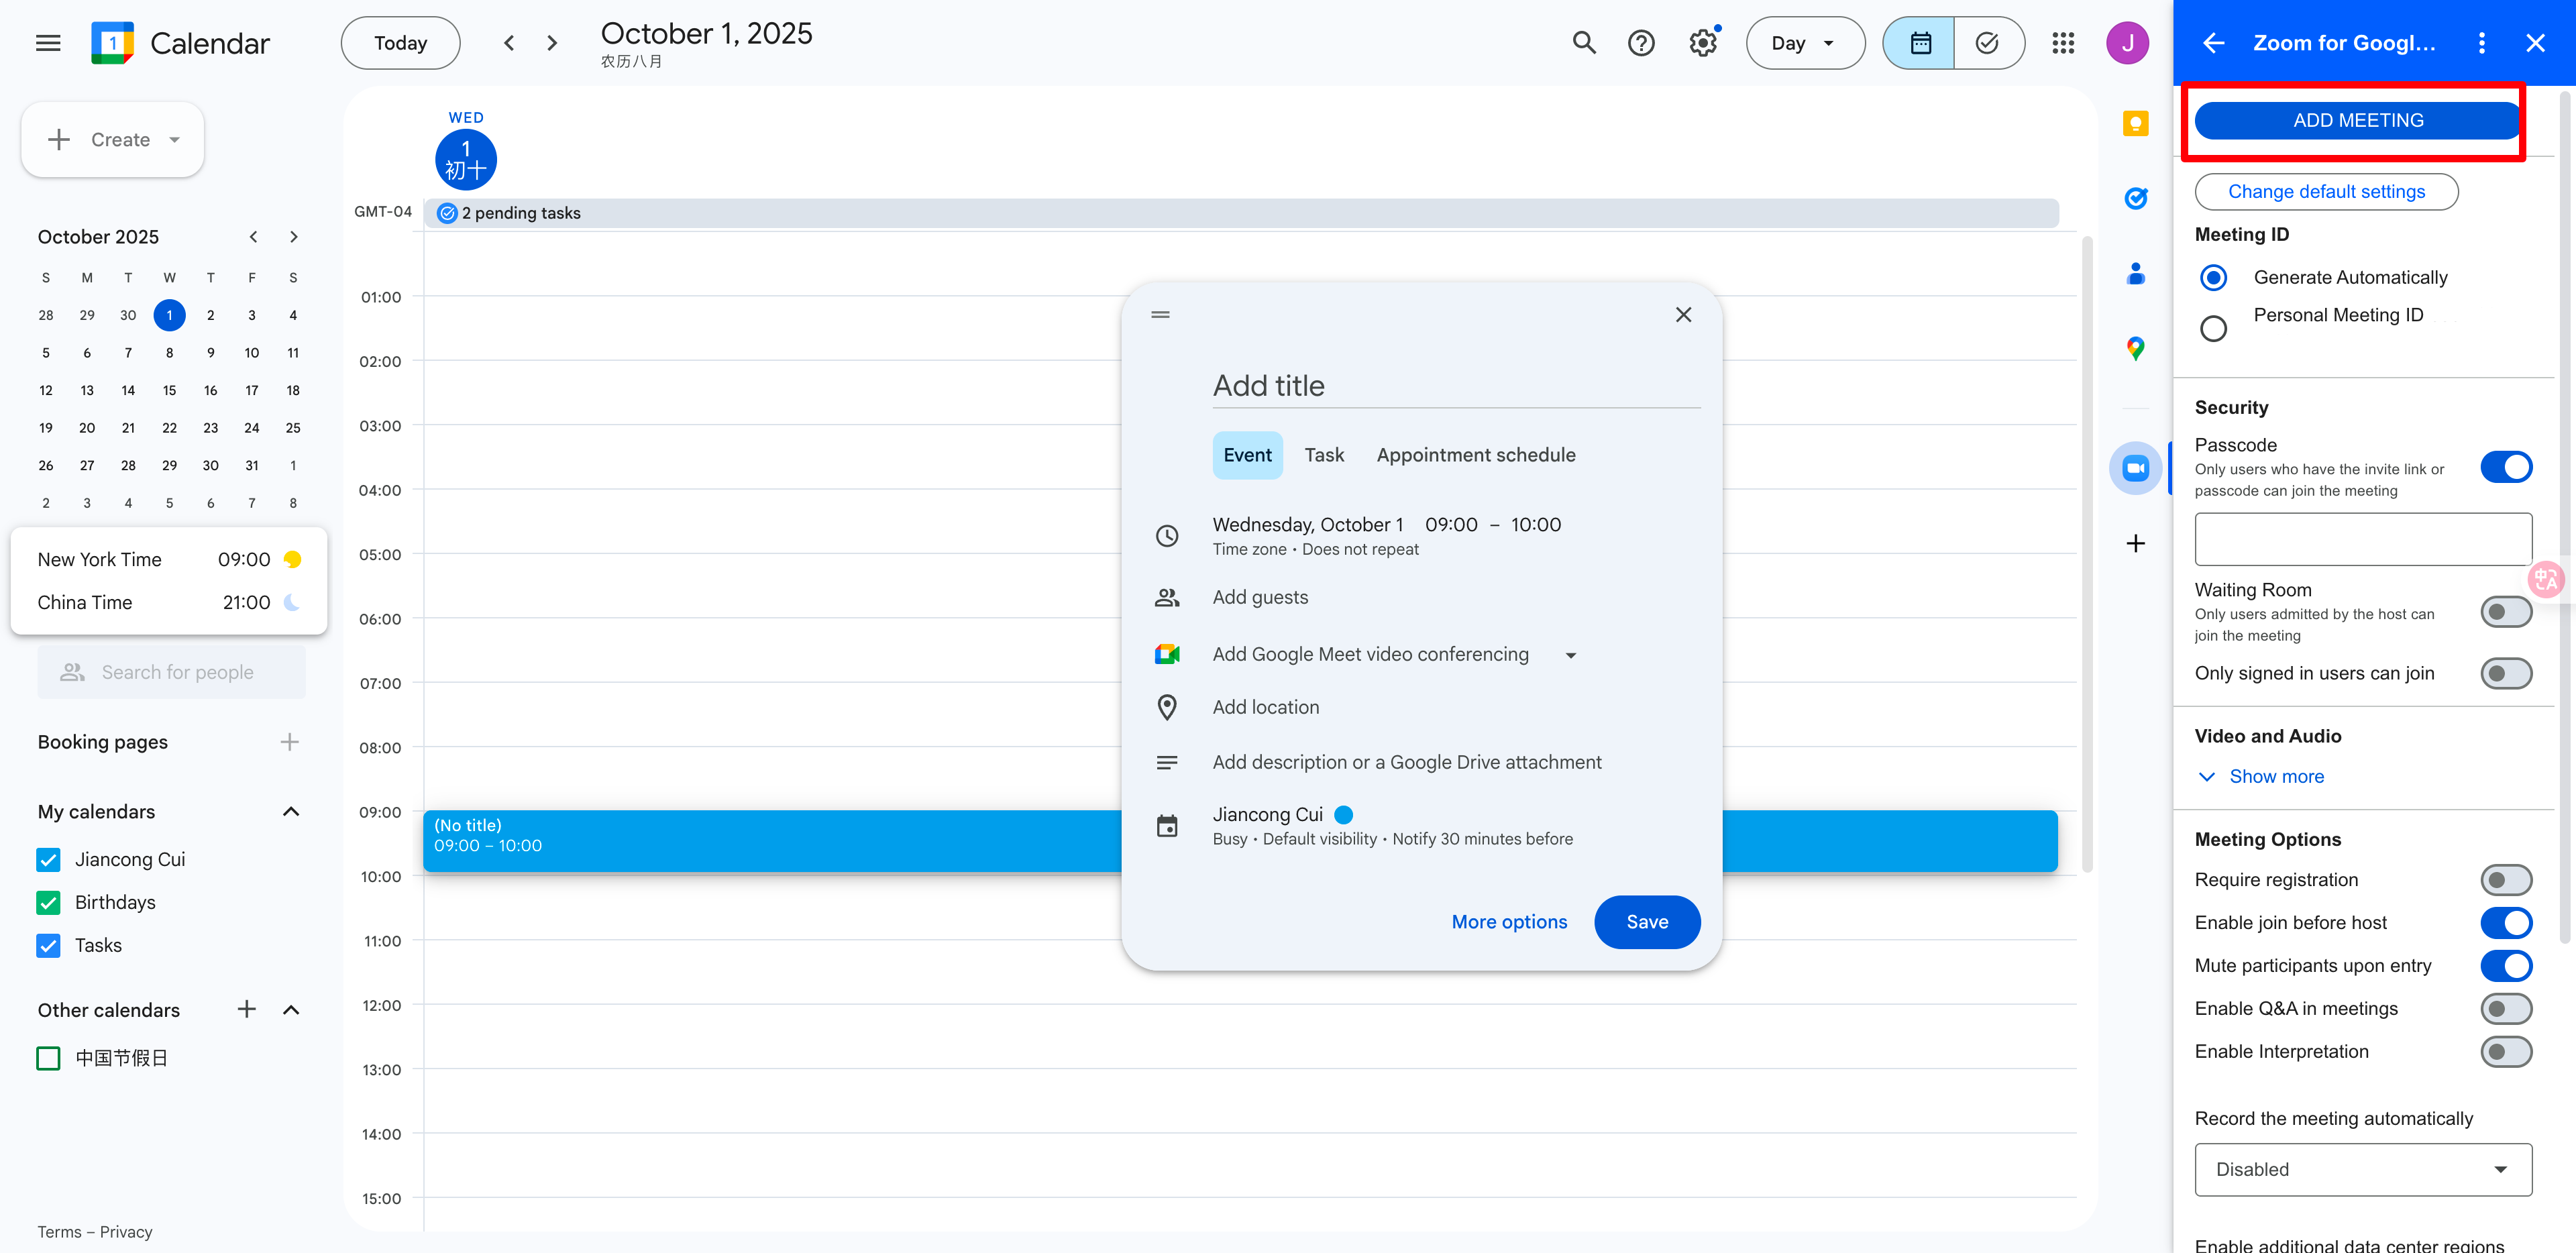Expand Show more under Video and Audio

(2275, 777)
